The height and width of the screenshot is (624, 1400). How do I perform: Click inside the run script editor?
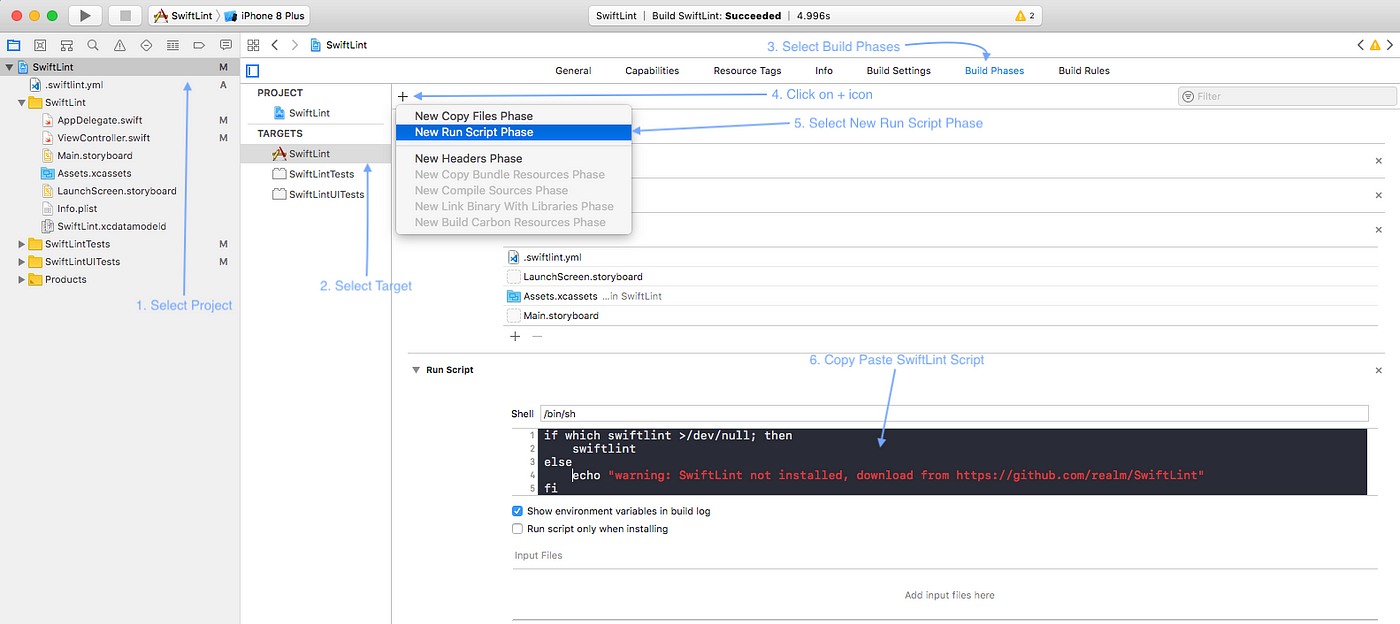point(953,462)
